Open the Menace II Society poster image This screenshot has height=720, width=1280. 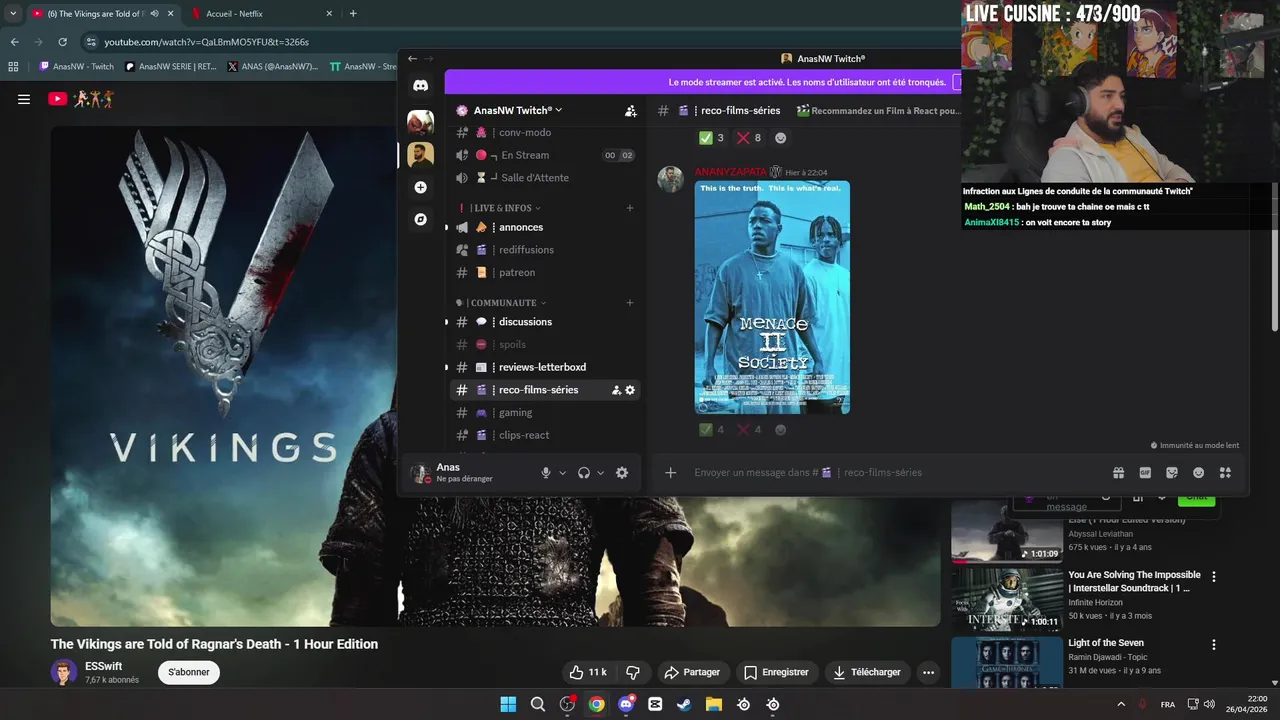pos(772,297)
